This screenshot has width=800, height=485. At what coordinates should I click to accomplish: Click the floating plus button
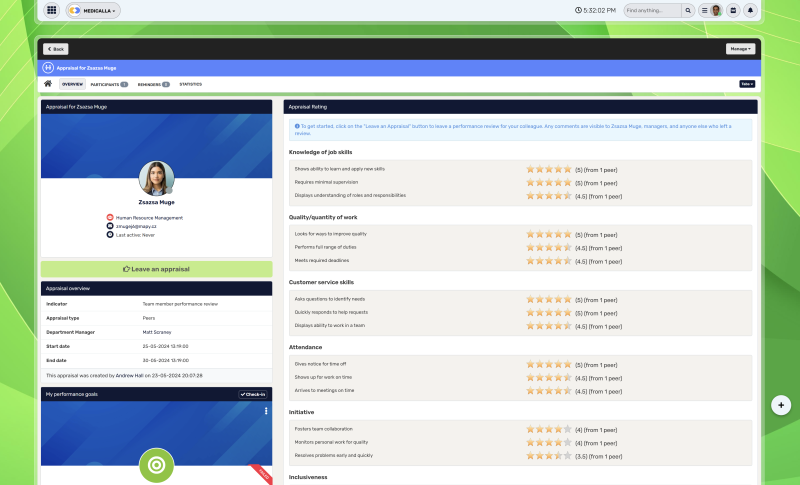[781, 405]
